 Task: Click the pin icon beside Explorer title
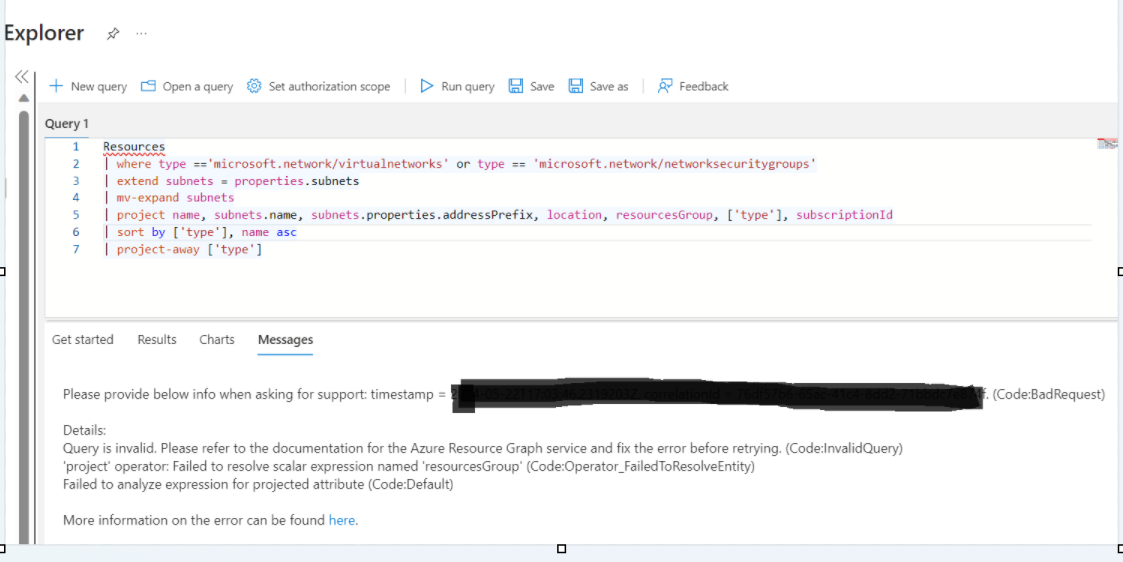click(x=112, y=34)
